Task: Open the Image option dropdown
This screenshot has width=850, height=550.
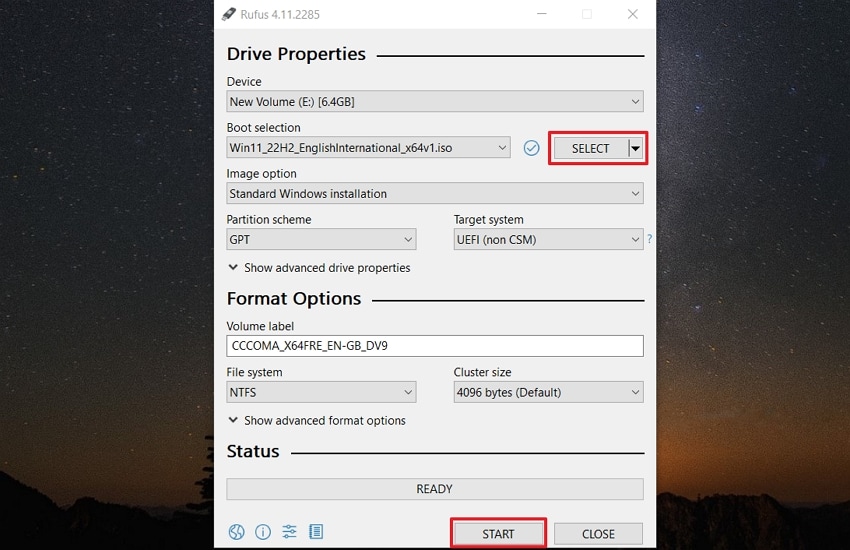Action: pos(435,193)
